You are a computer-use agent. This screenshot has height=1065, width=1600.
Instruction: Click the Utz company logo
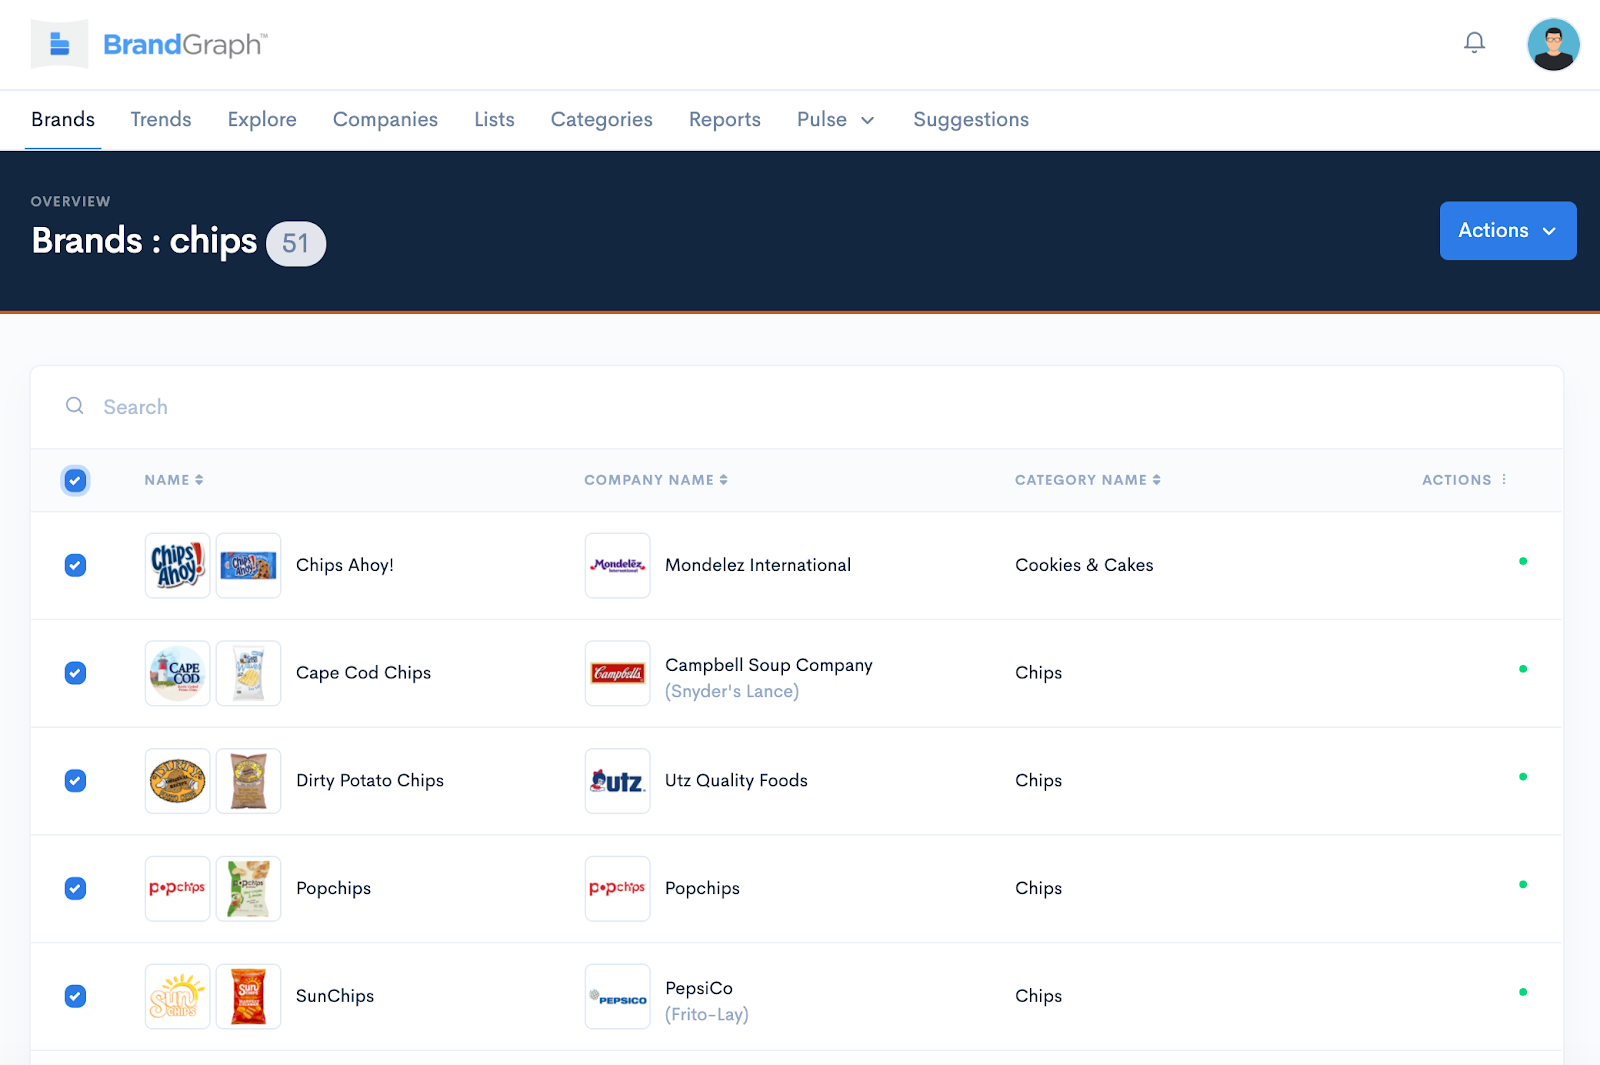[618, 781]
